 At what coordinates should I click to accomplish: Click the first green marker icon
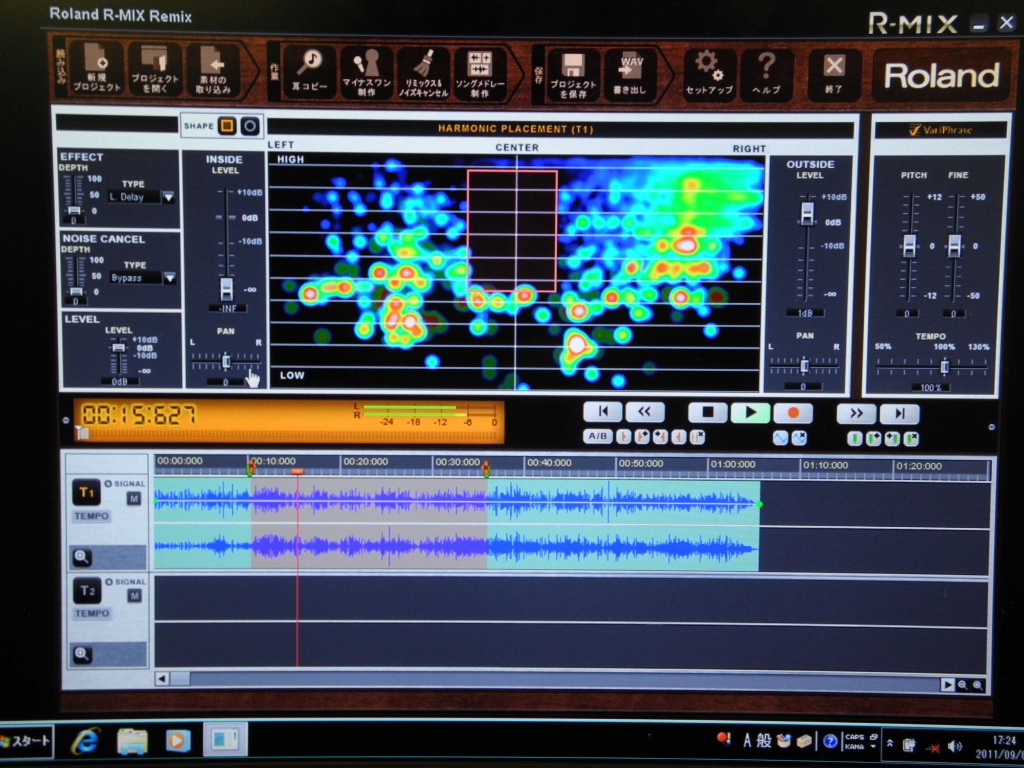(855, 439)
